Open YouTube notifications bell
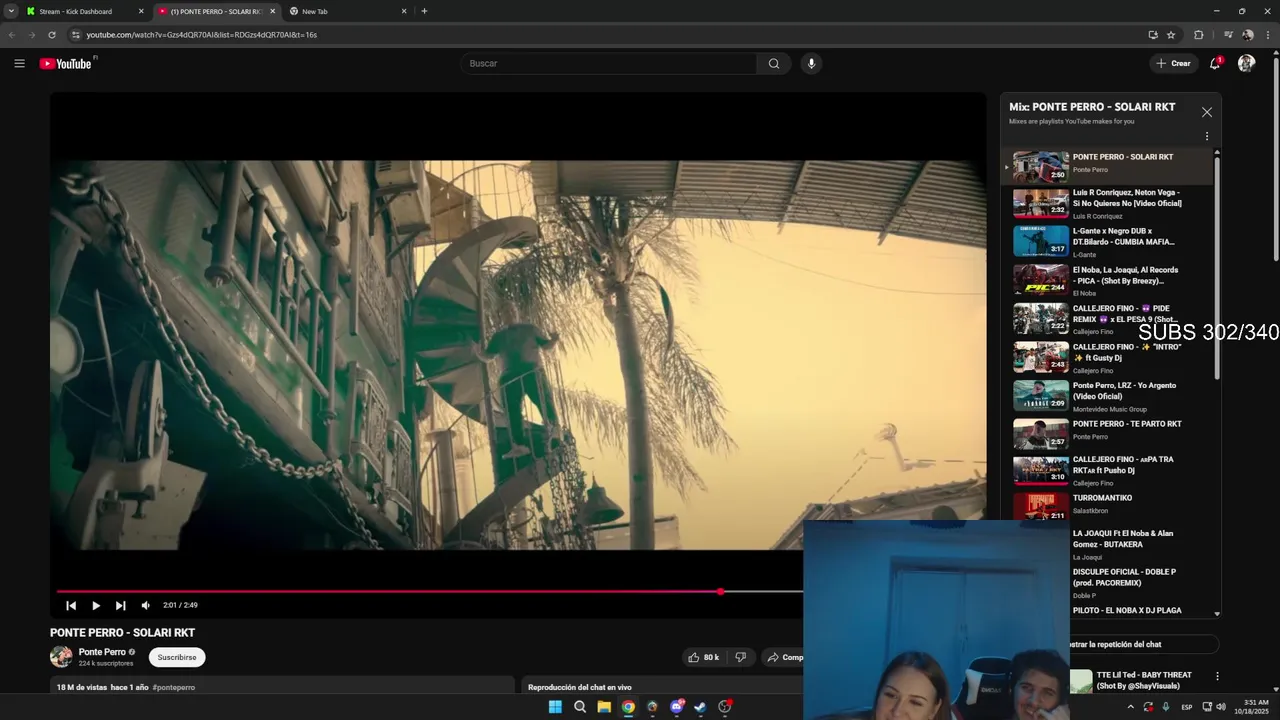 (x=1215, y=63)
